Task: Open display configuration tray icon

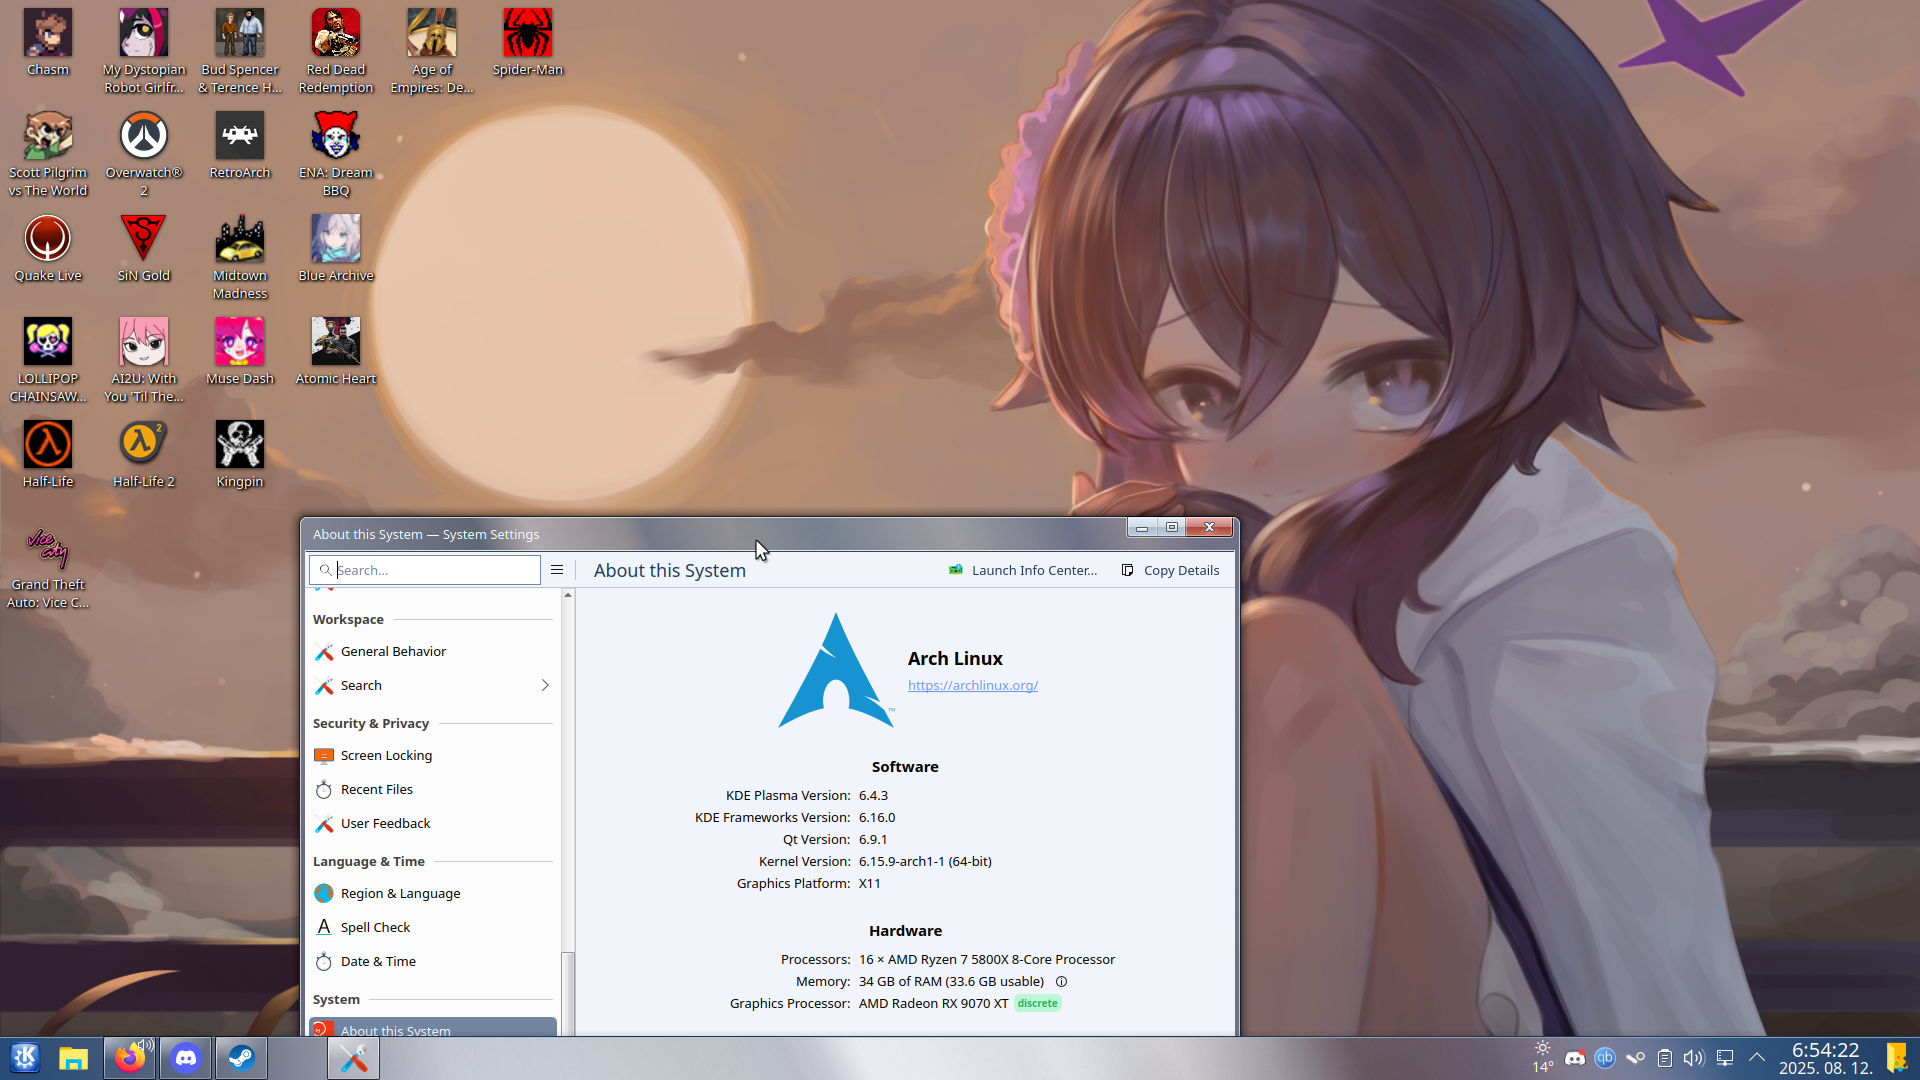Action: point(1725,1058)
